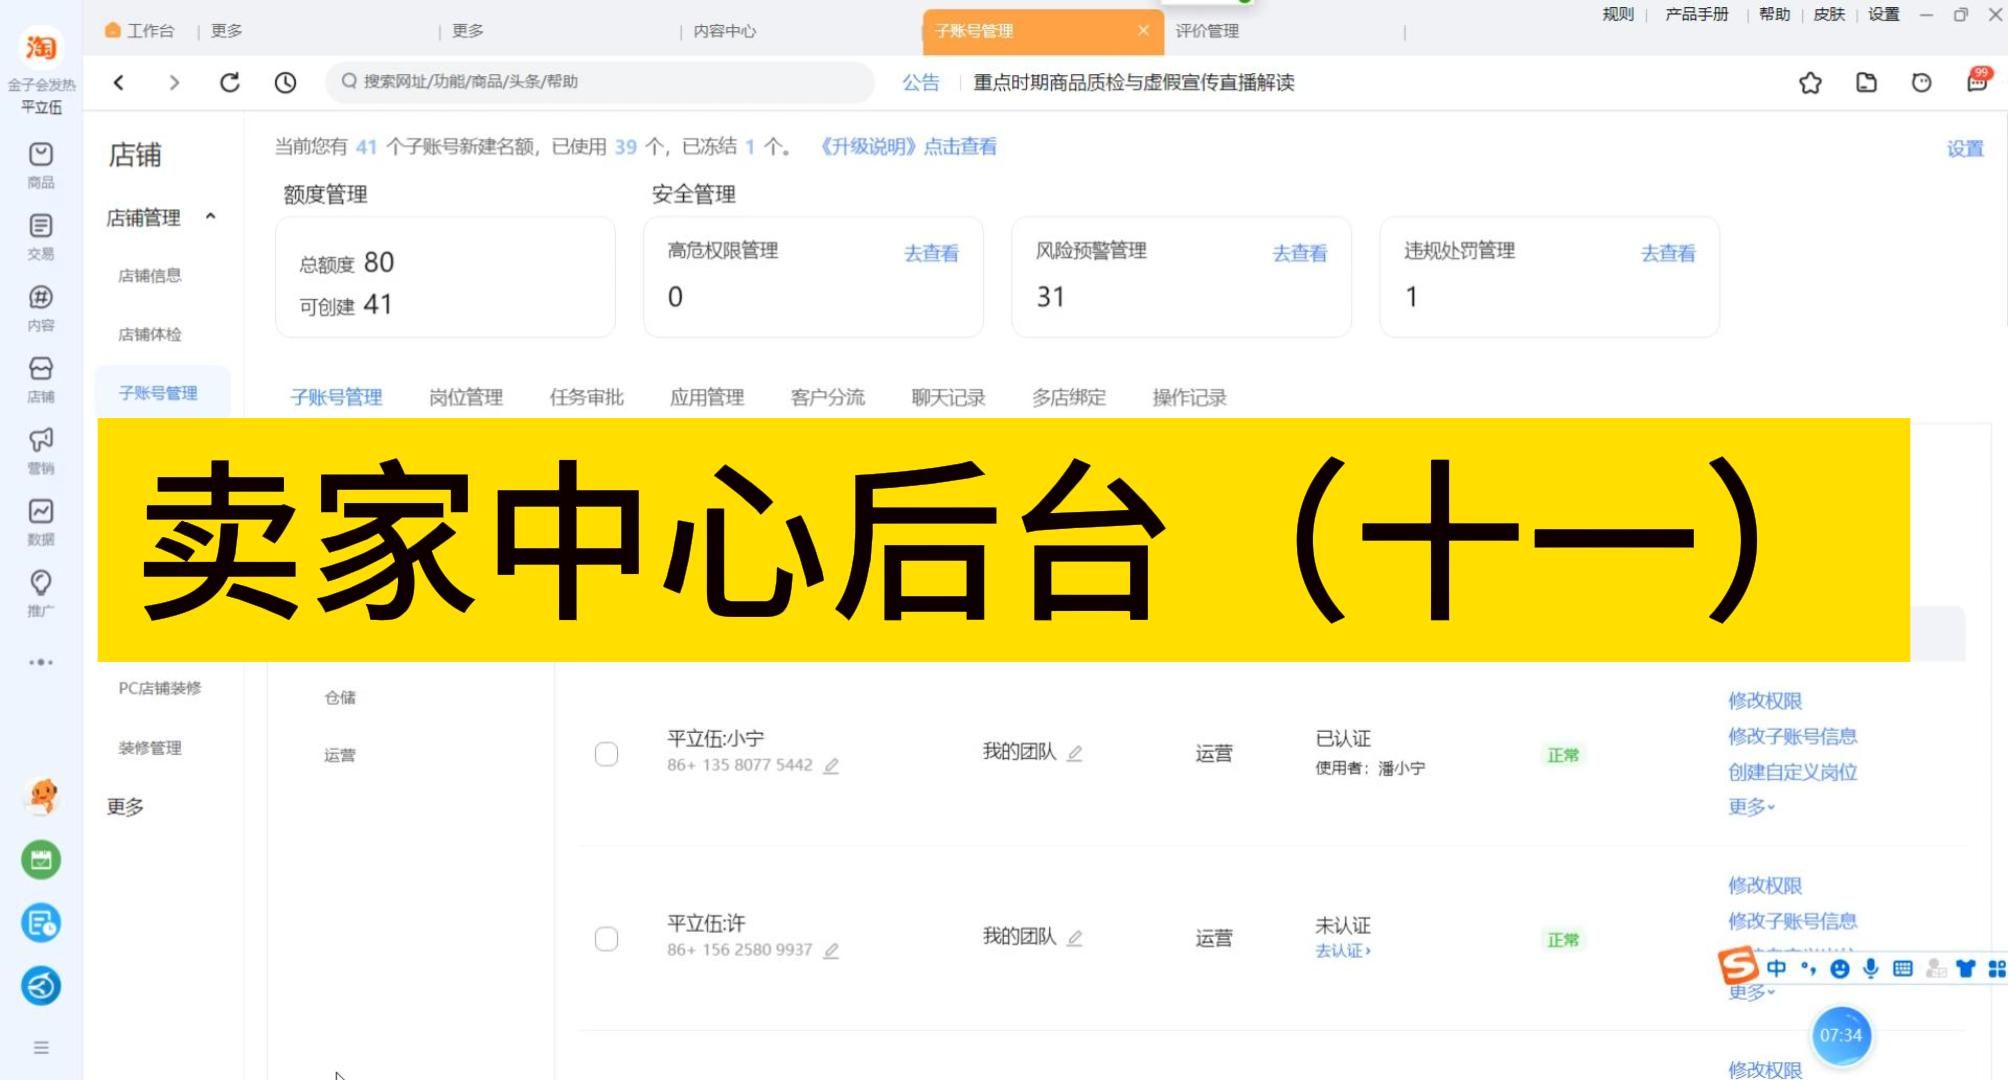Open the 交易 sidebar section

point(41,237)
